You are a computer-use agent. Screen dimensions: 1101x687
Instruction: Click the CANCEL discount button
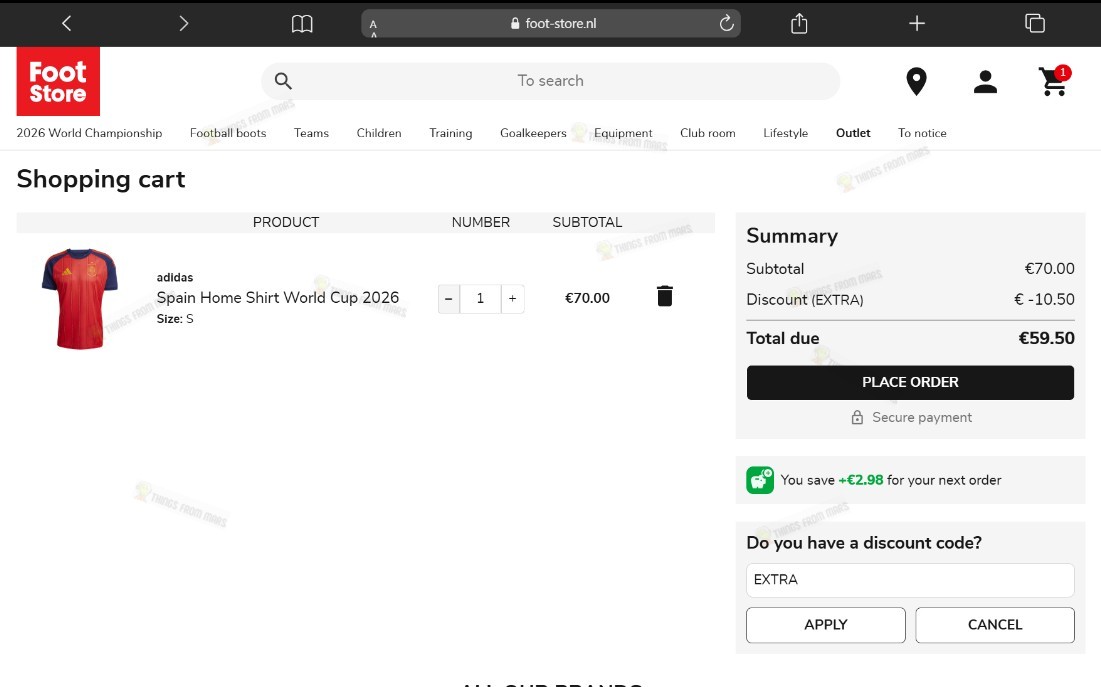pyautogui.click(x=995, y=624)
